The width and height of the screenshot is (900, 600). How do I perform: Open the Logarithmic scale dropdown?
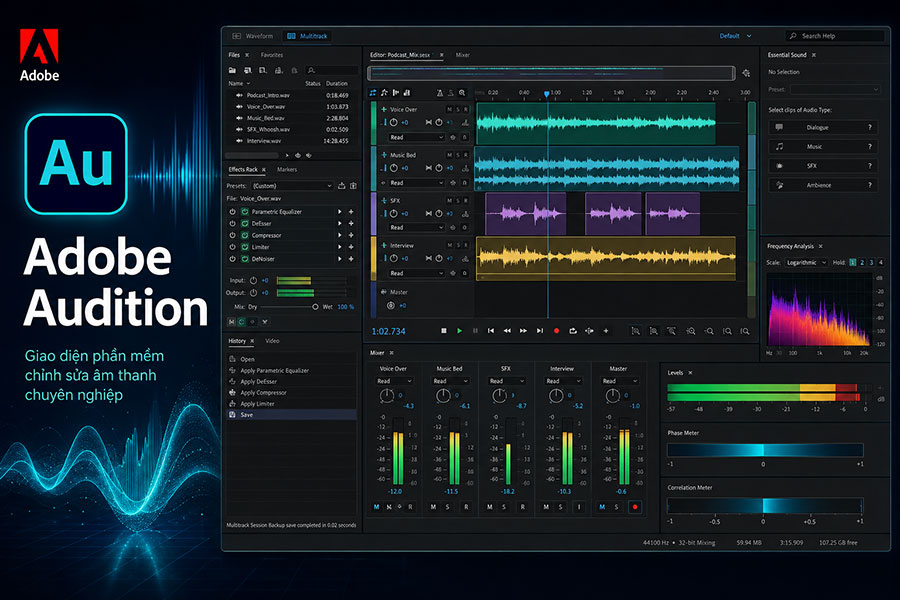(805, 262)
